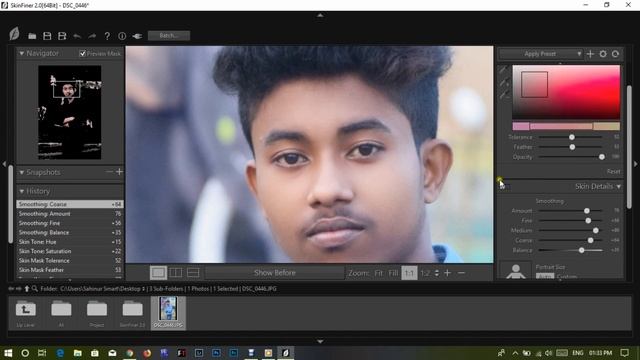
Task: Select history entry Skin Mask: Tolerance
Action: point(70,260)
